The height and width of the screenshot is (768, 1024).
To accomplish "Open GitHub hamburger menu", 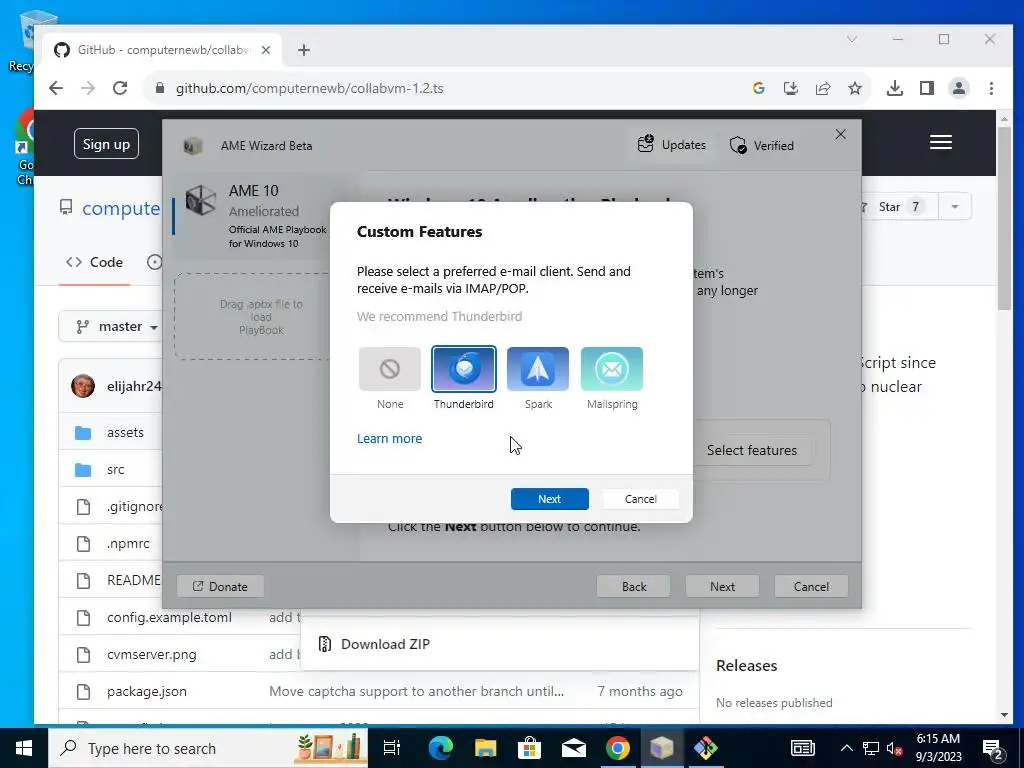I will pyautogui.click(x=940, y=142).
